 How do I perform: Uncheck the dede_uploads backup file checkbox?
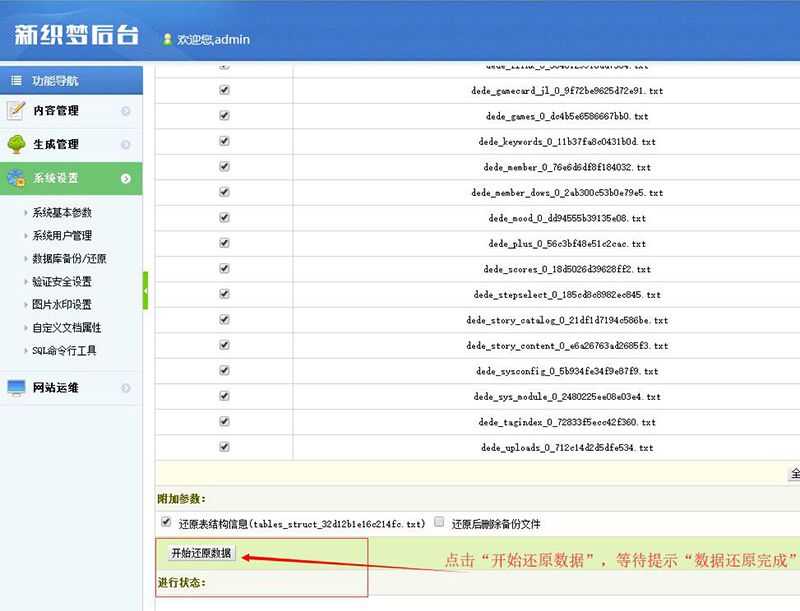224,447
